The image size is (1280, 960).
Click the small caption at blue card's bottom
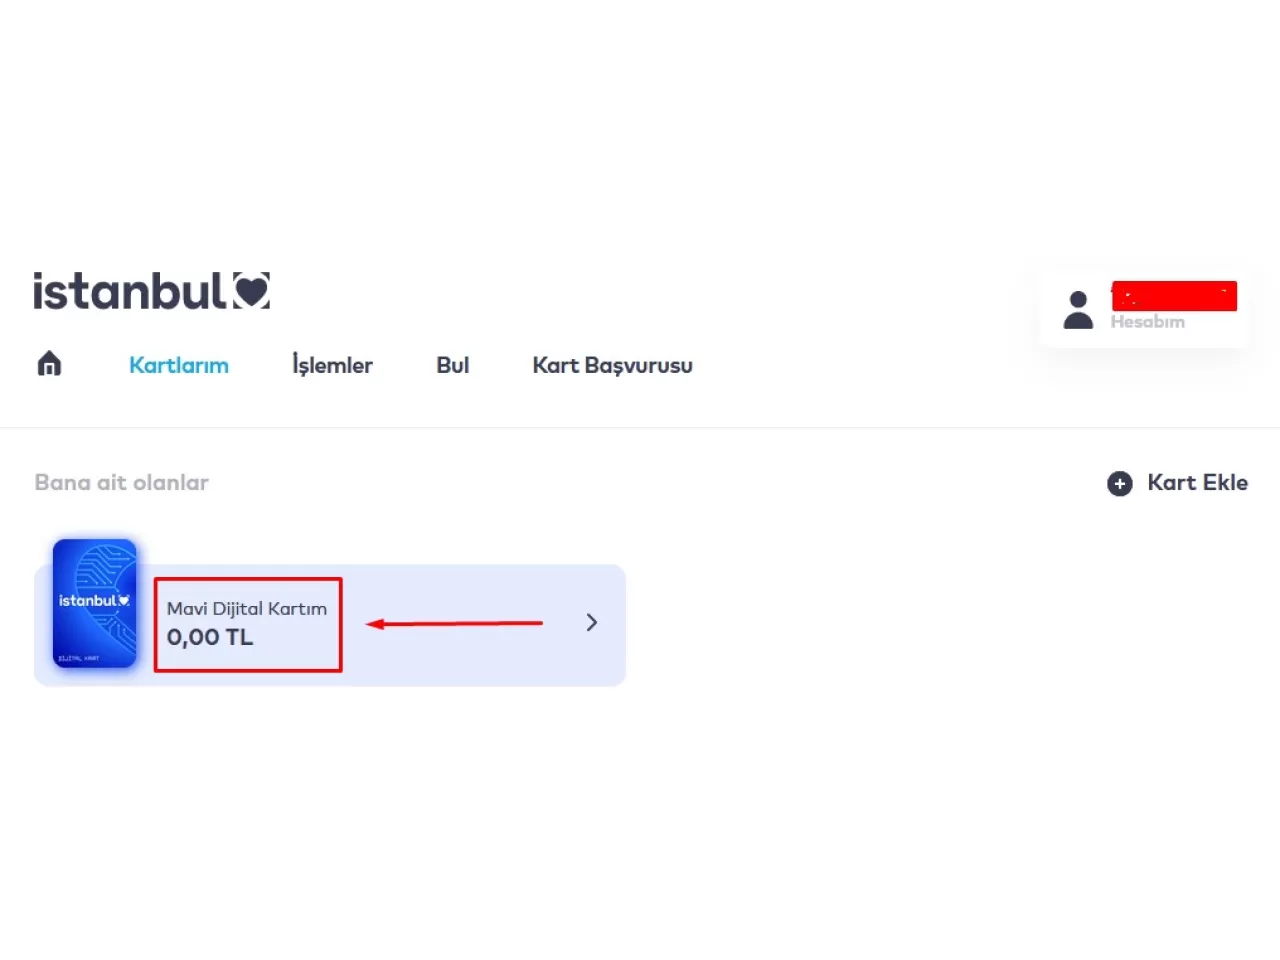(79, 658)
